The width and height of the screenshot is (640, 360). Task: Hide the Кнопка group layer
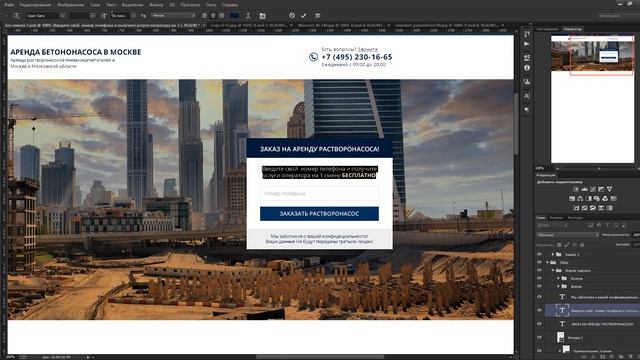point(539,278)
